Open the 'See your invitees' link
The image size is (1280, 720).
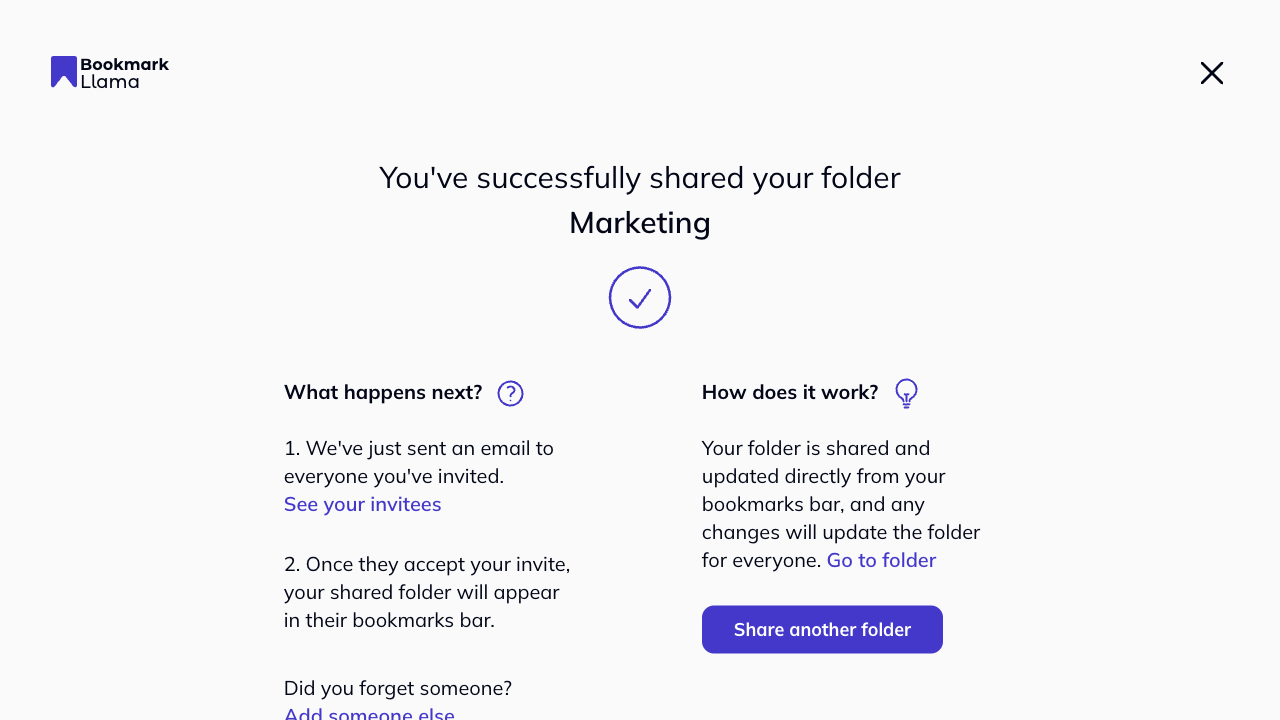click(x=362, y=504)
